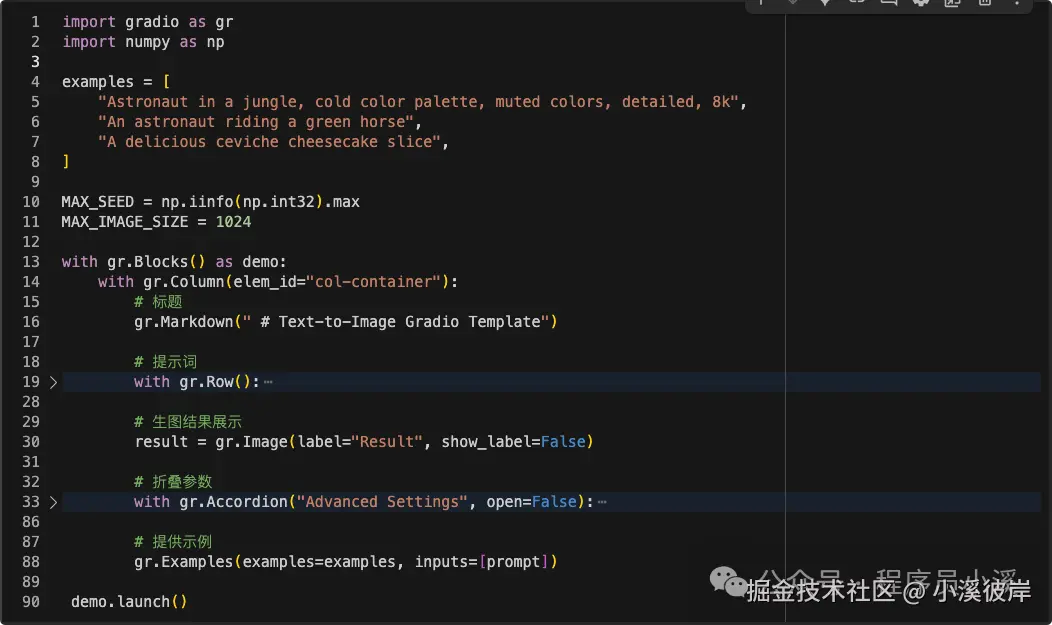Click 'gr.Blocks()' on line 13

click(x=156, y=262)
